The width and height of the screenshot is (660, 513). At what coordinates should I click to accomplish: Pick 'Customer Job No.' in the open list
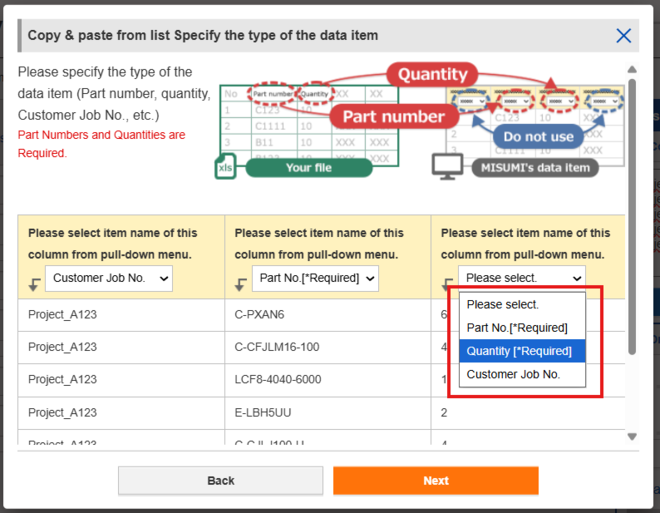[522, 374]
